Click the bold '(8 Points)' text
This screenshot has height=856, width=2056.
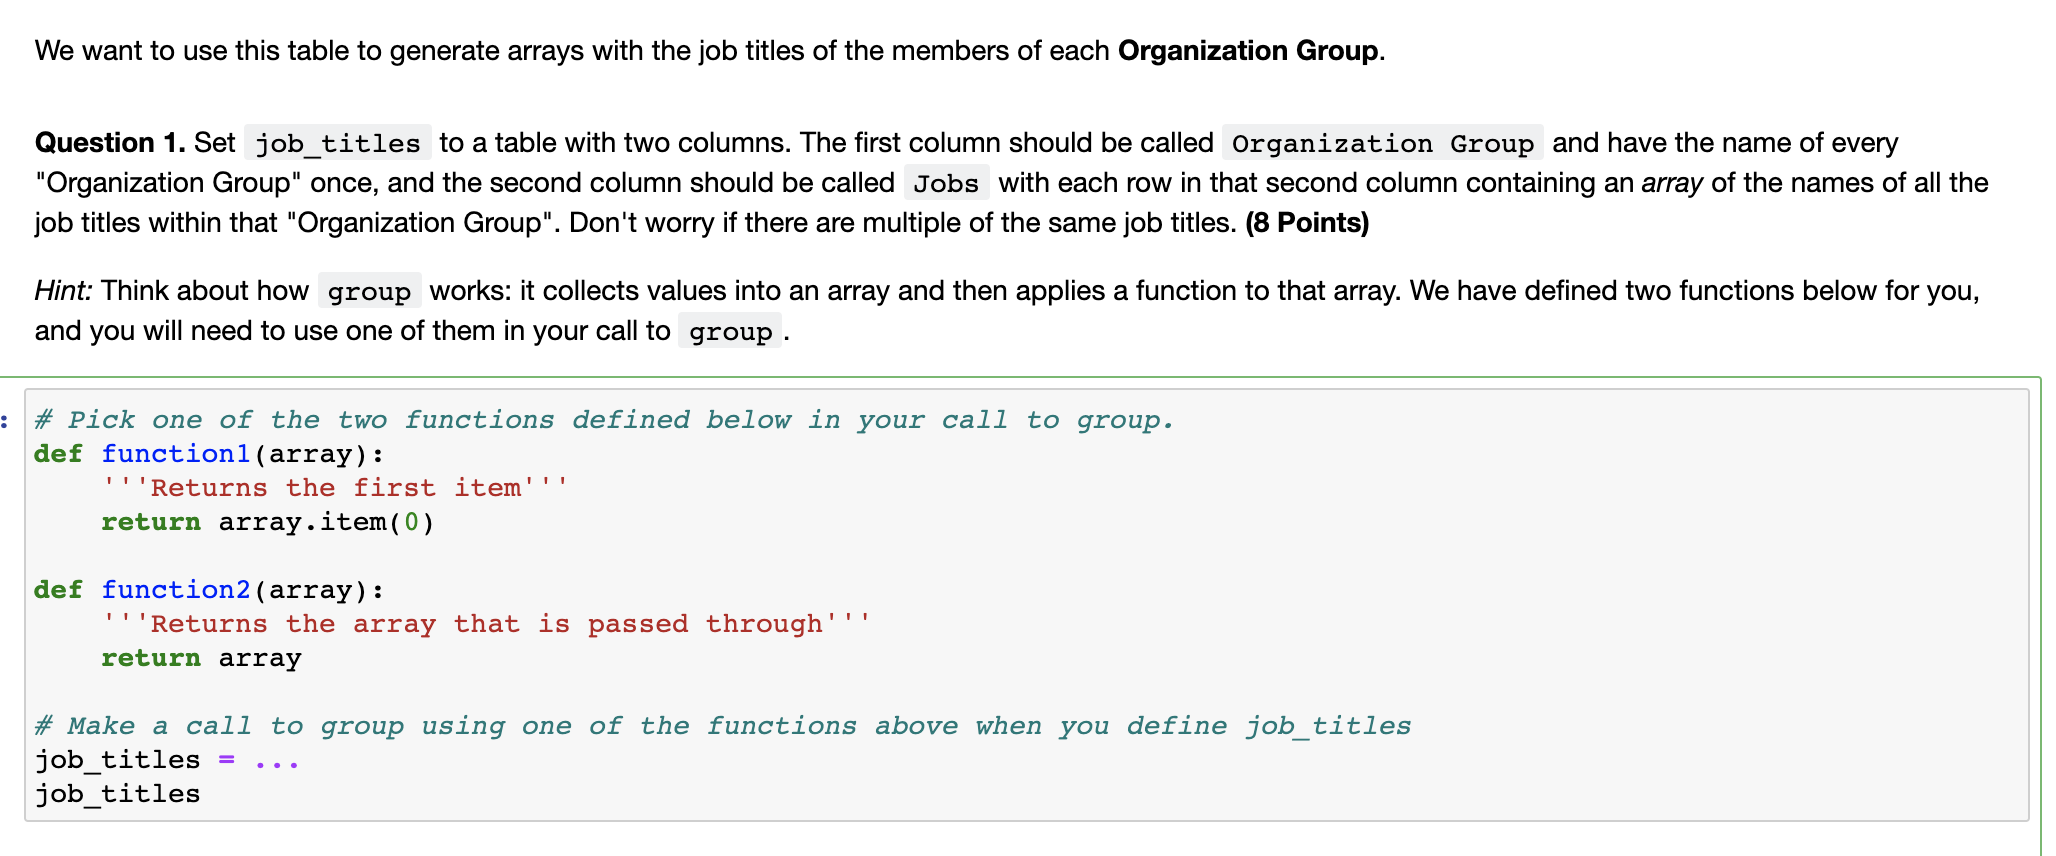coord(1307,222)
